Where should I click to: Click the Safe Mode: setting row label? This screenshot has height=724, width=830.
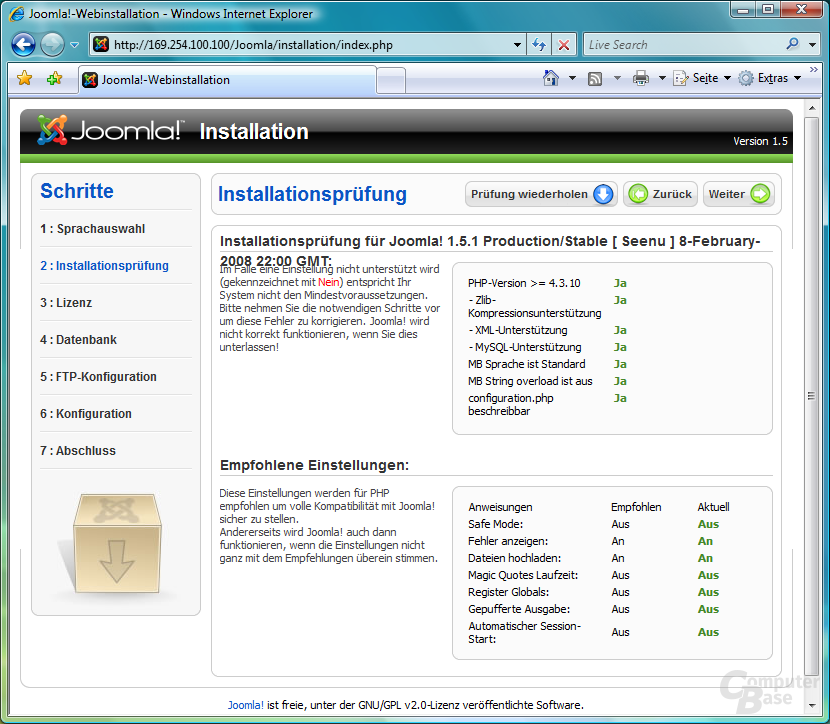(495, 524)
